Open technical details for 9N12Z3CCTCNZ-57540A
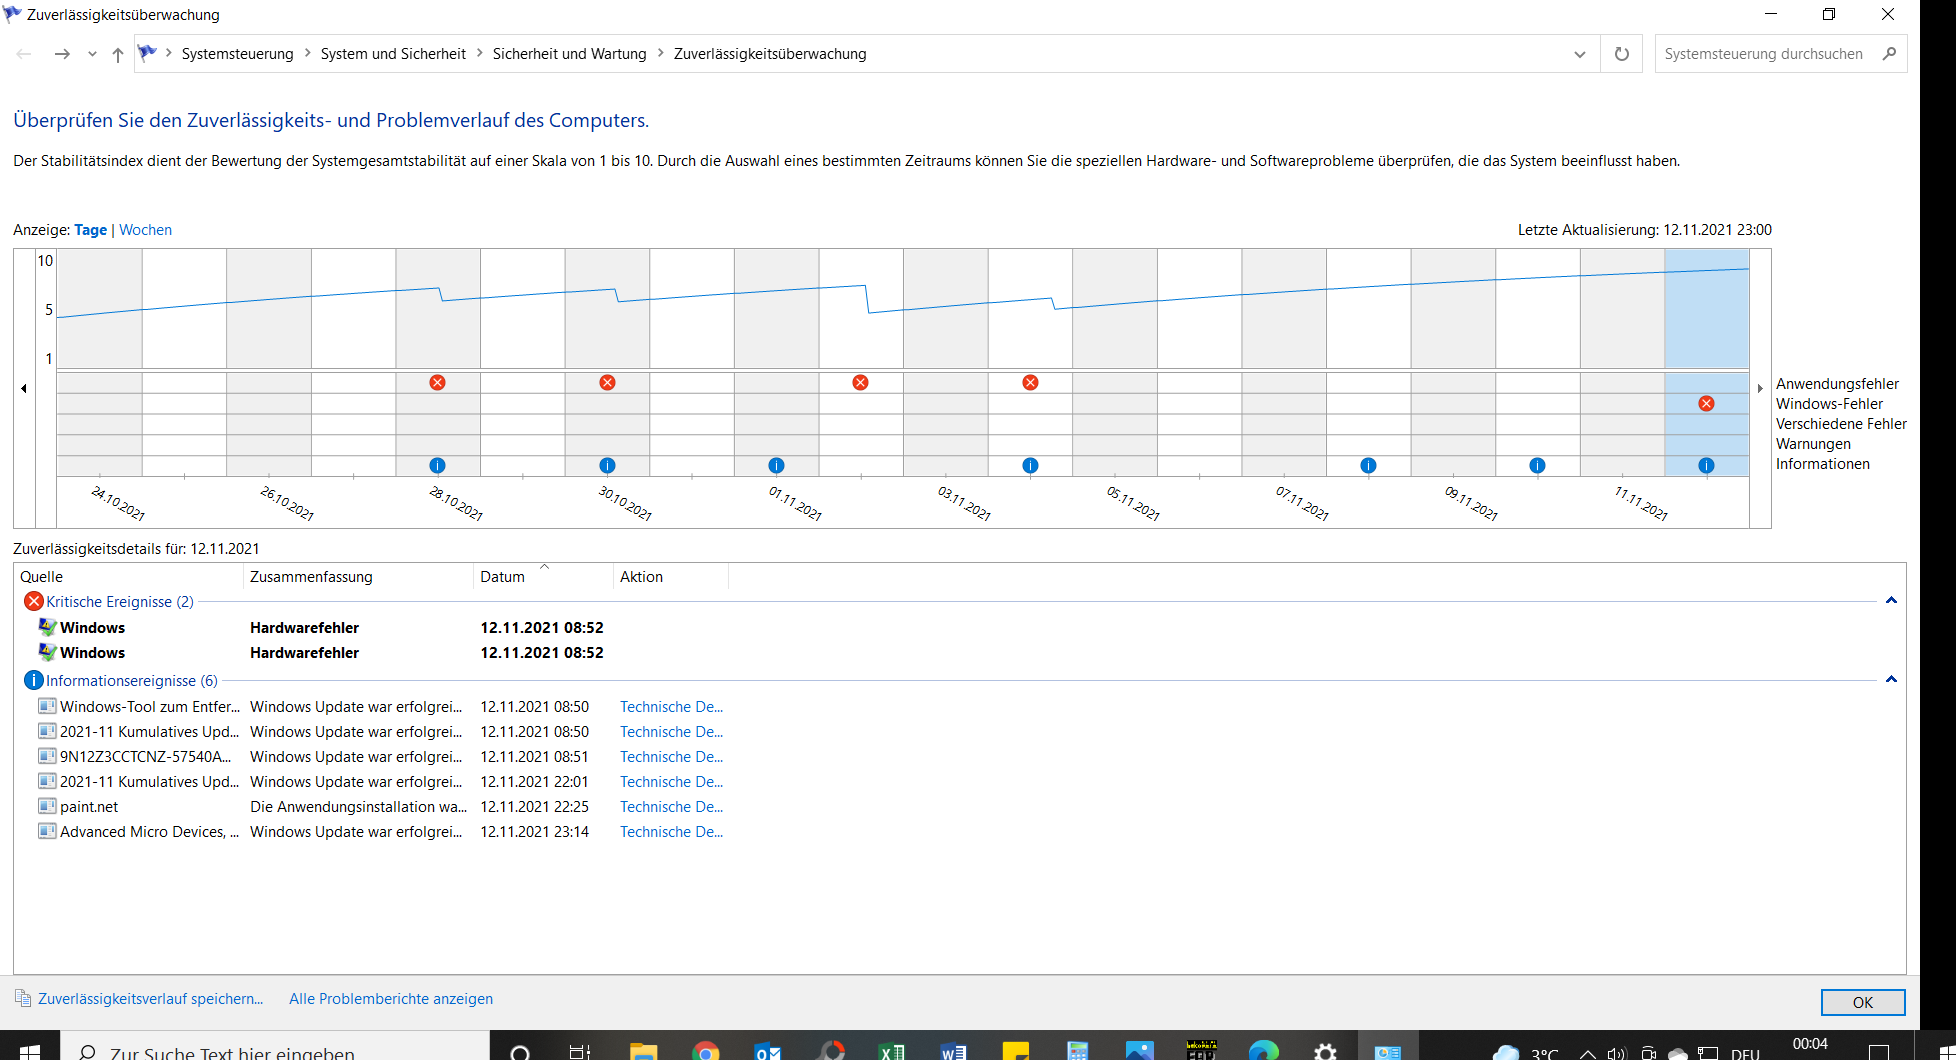Image resolution: width=1956 pixels, height=1060 pixels. point(671,757)
